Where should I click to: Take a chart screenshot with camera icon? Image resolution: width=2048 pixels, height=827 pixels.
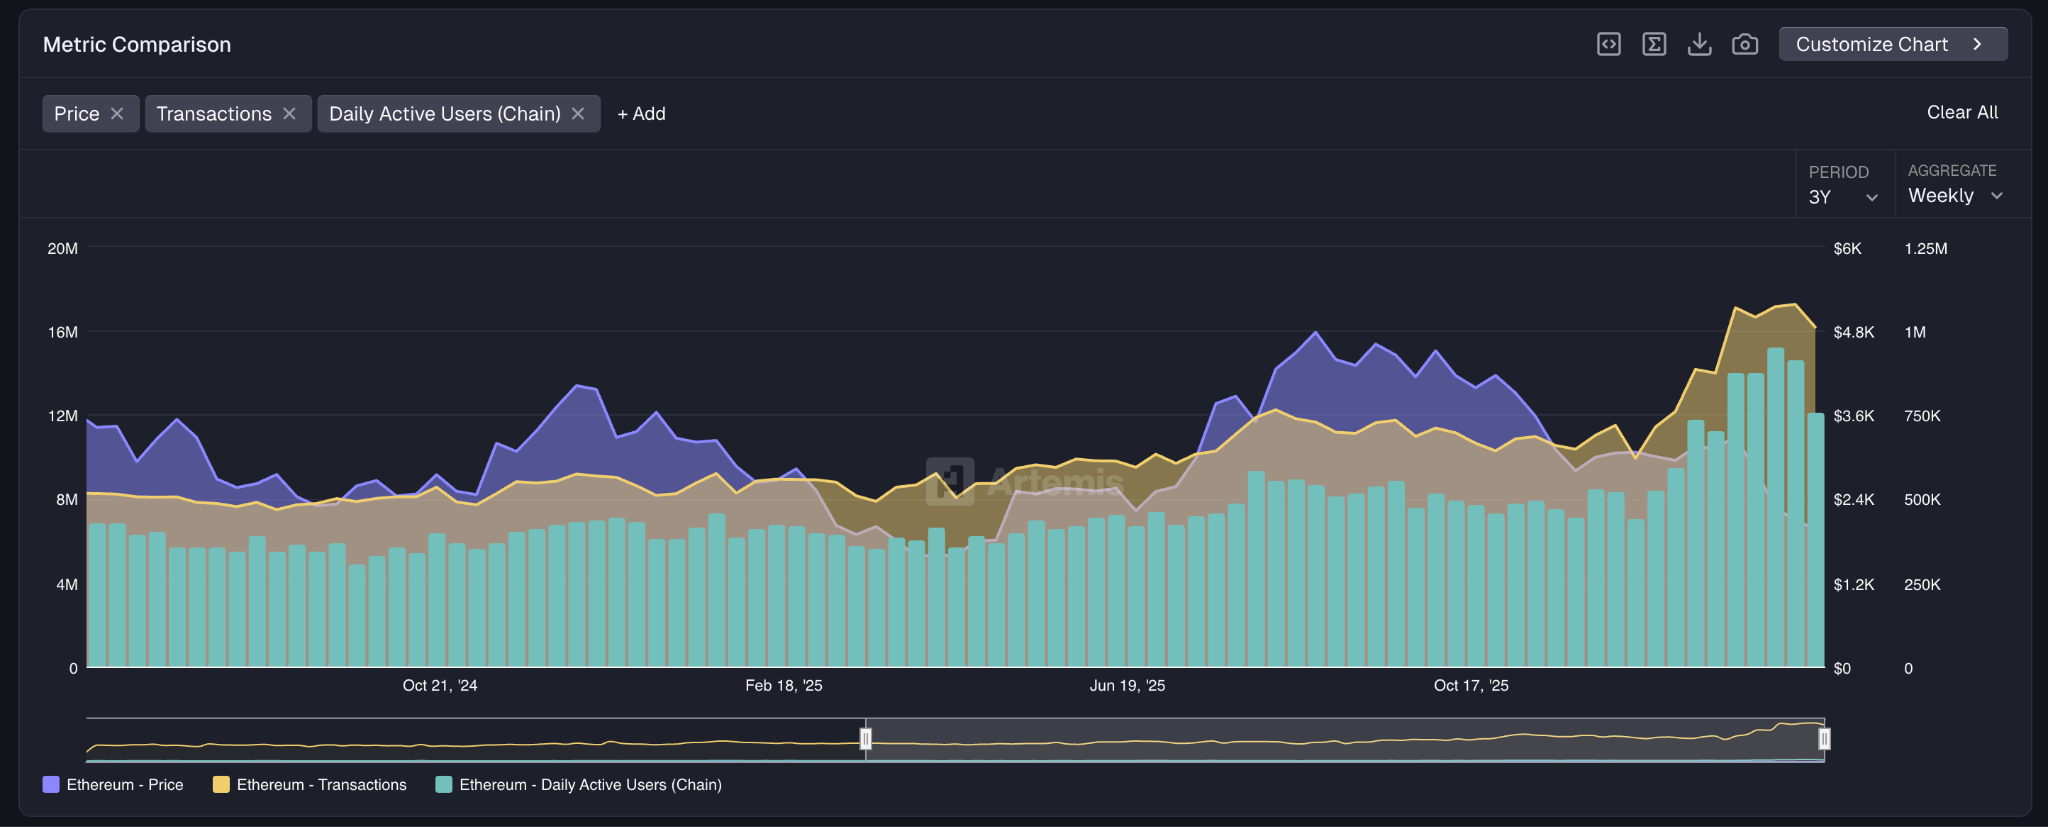1745,44
